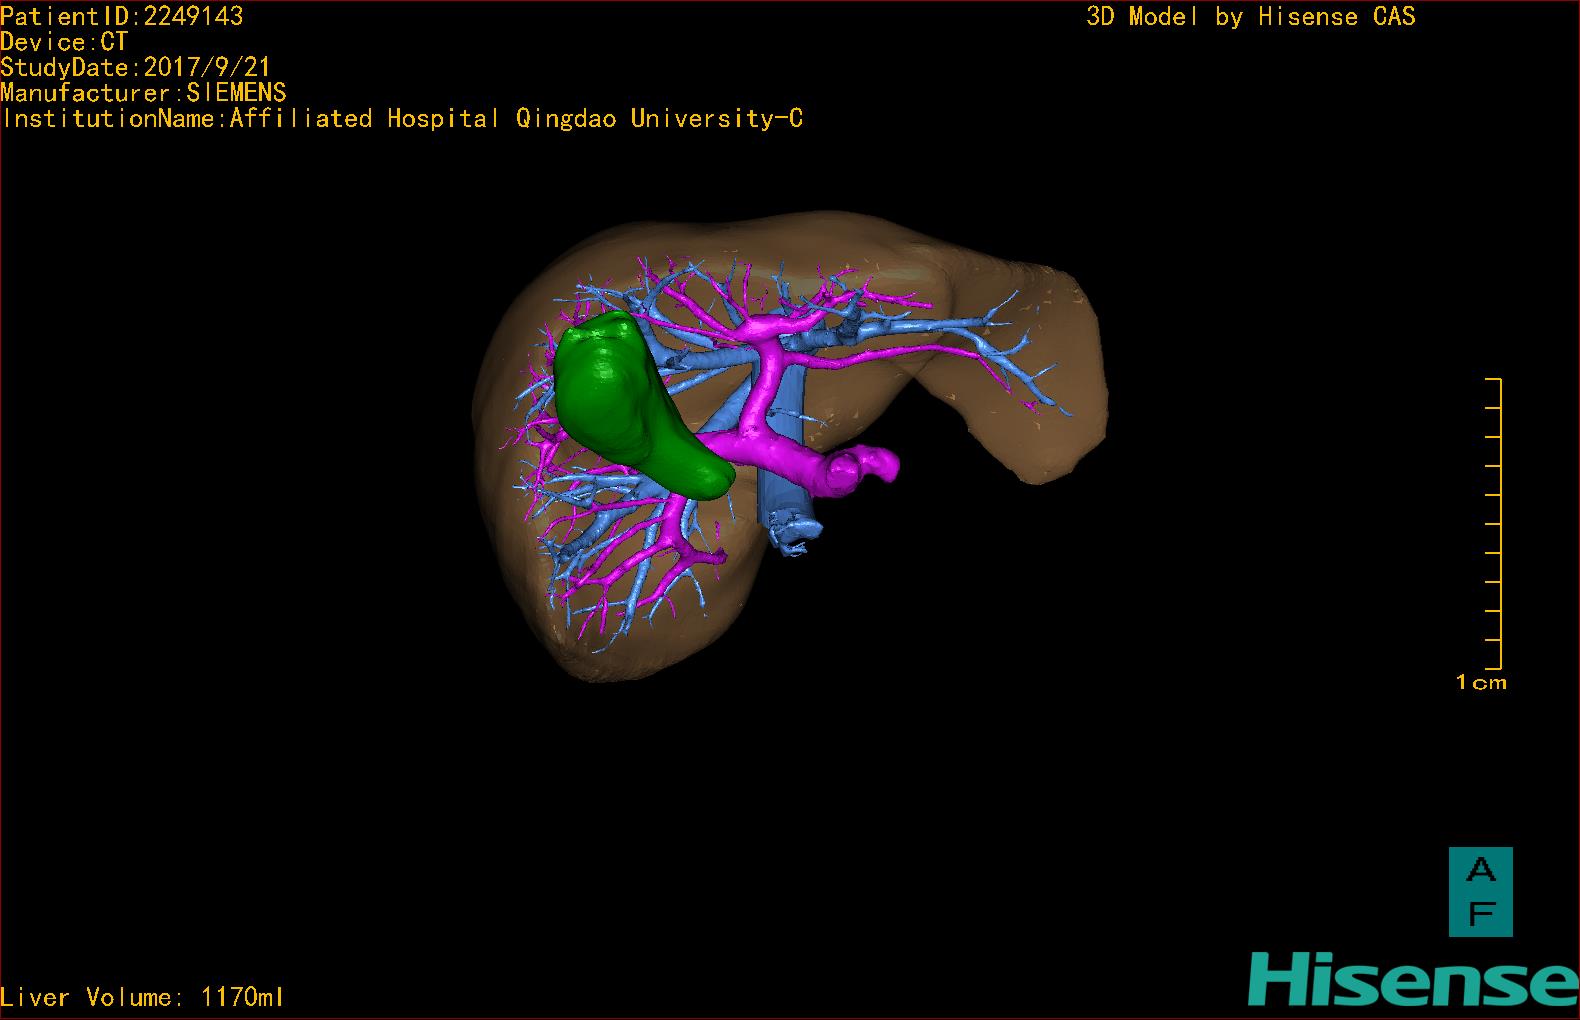The height and width of the screenshot is (1020, 1580).
Task: Click the InstitutionName Affiliated Hospital text
Action: coord(402,118)
